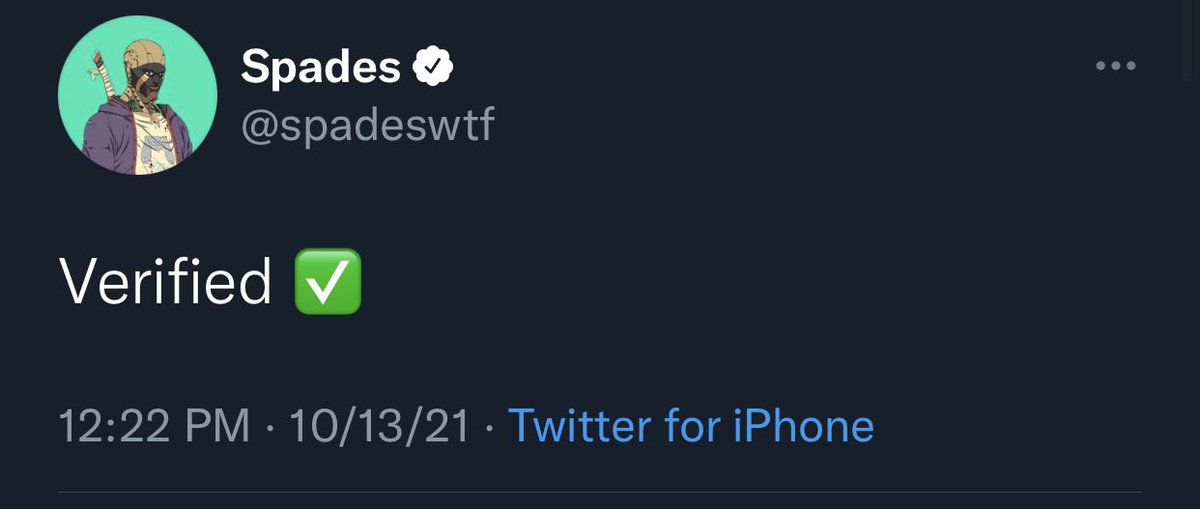This screenshot has height=509, width=1200.
Task: Open the three-dot more options menu
Action: [1116, 67]
